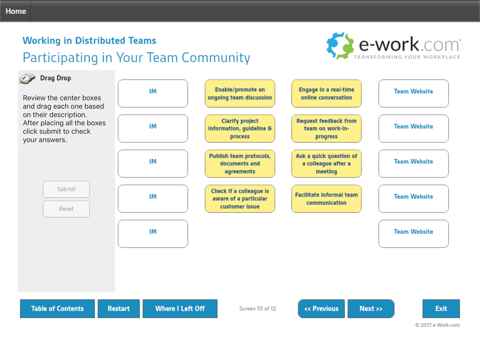Click the 'Drag Drop' label
Viewport: 480px width, 360px height.
pyautogui.click(x=55, y=78)
